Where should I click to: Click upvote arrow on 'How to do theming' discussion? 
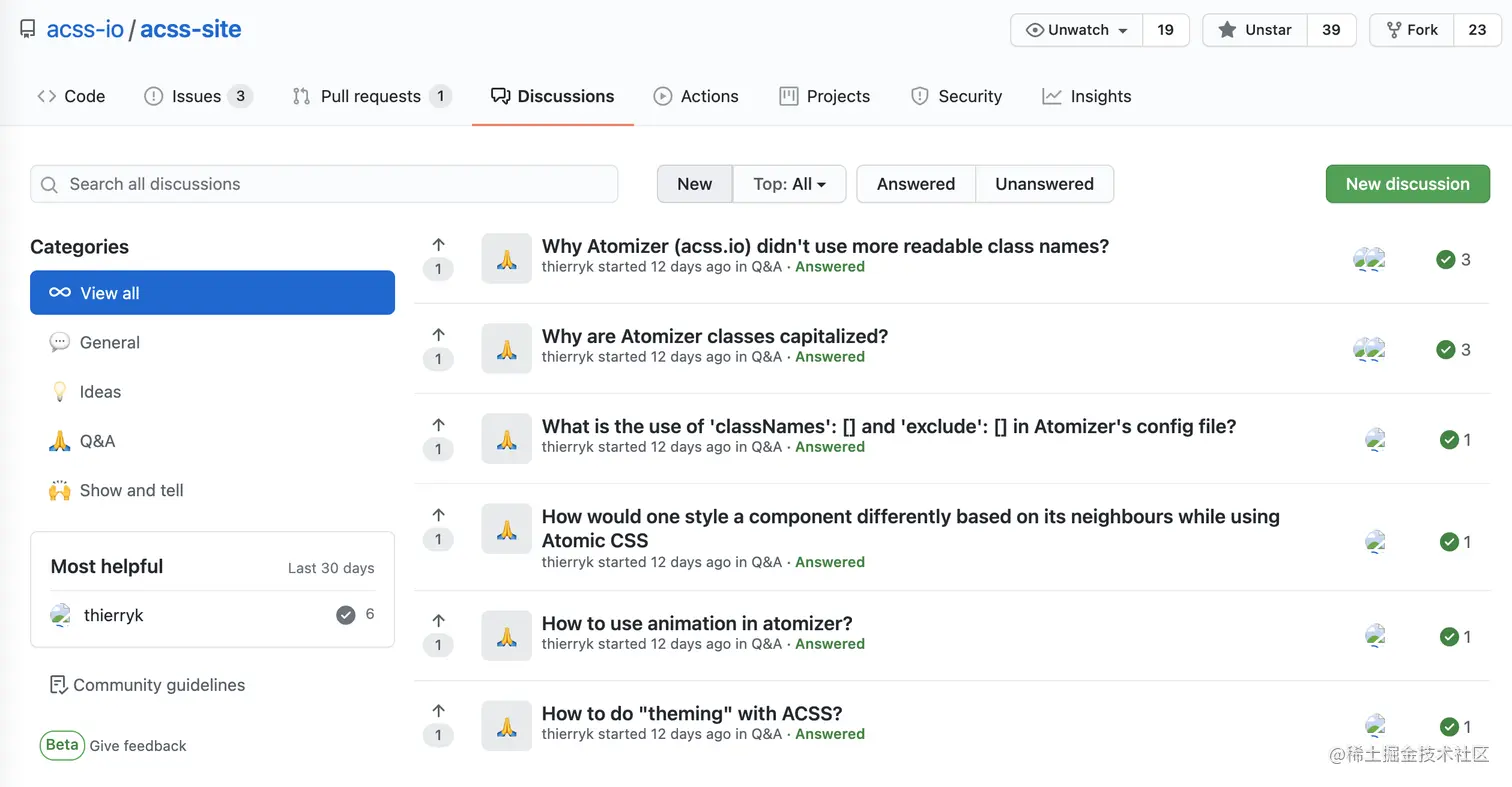point(438,711)
